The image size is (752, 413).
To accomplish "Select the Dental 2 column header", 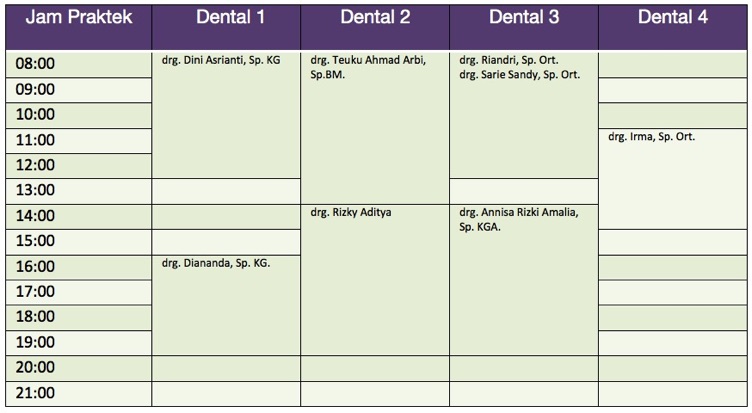I will point(375,18).
